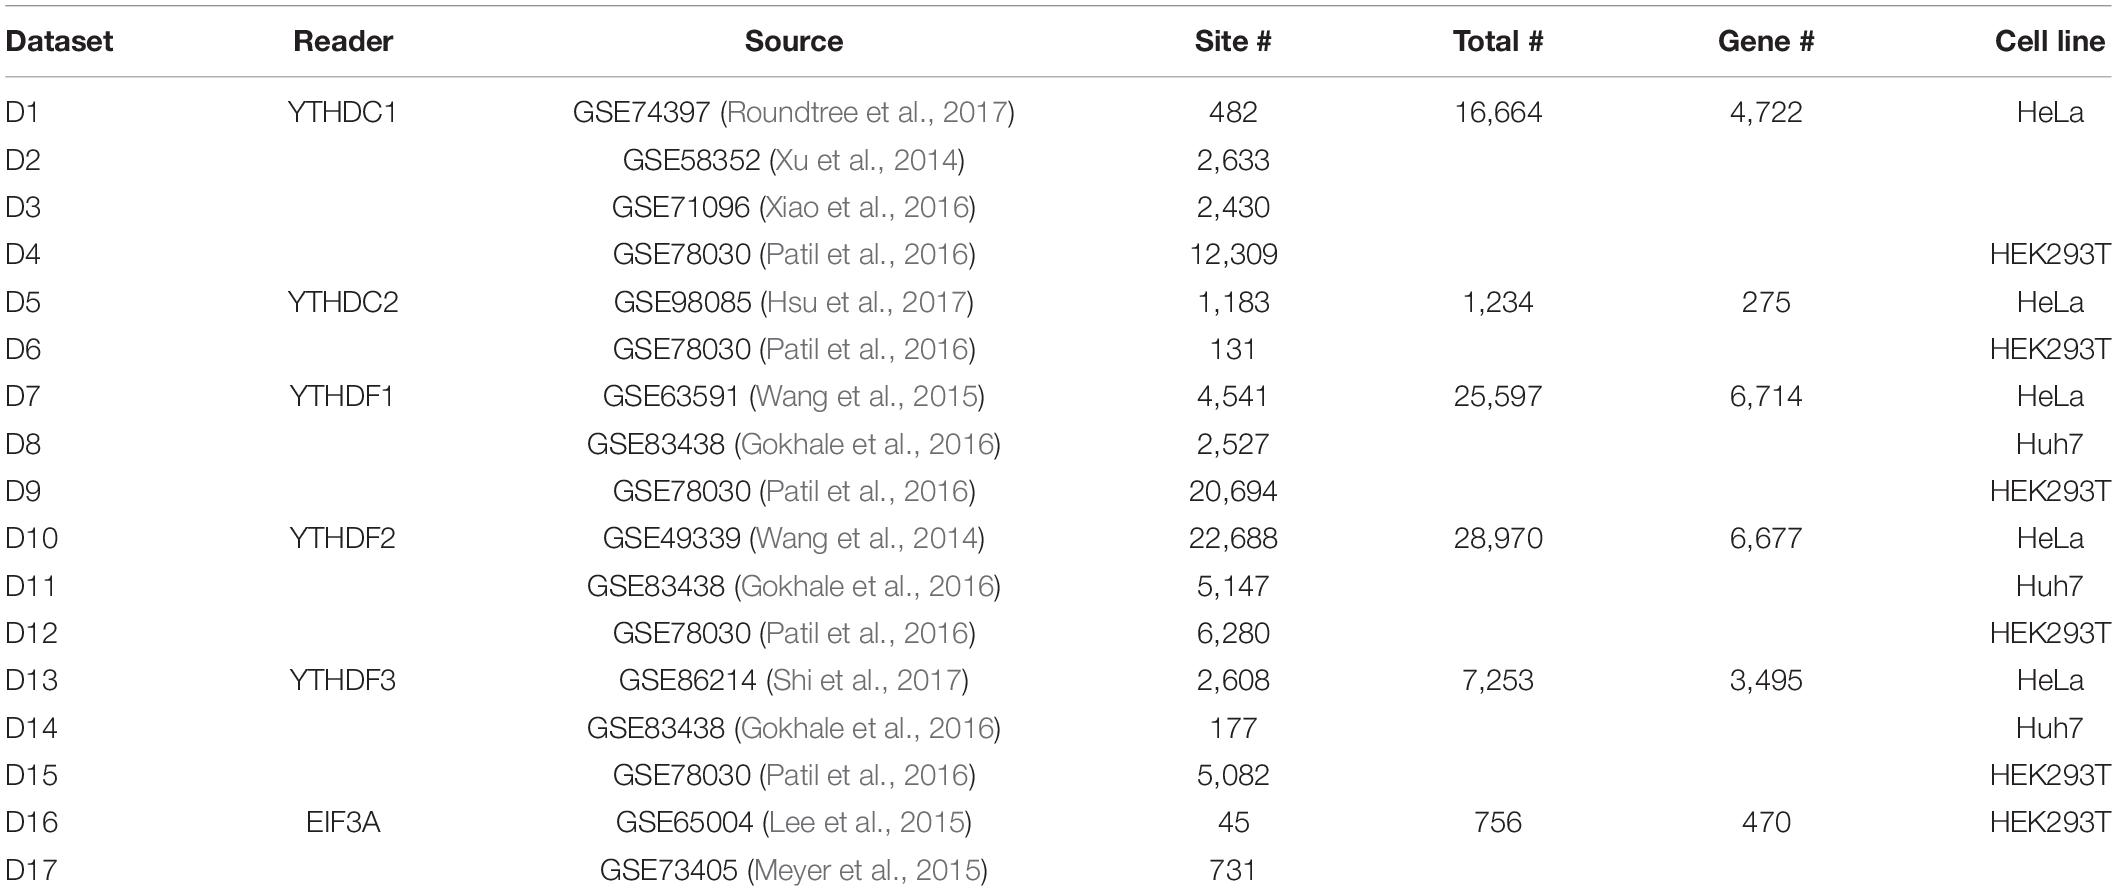Open the Xu et al., 2014 citation

(x=863, y=160)
